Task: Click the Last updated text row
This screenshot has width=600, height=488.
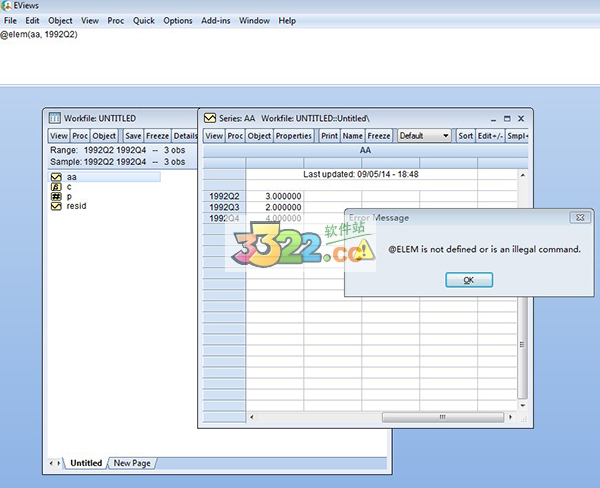Action: (361, 174)
